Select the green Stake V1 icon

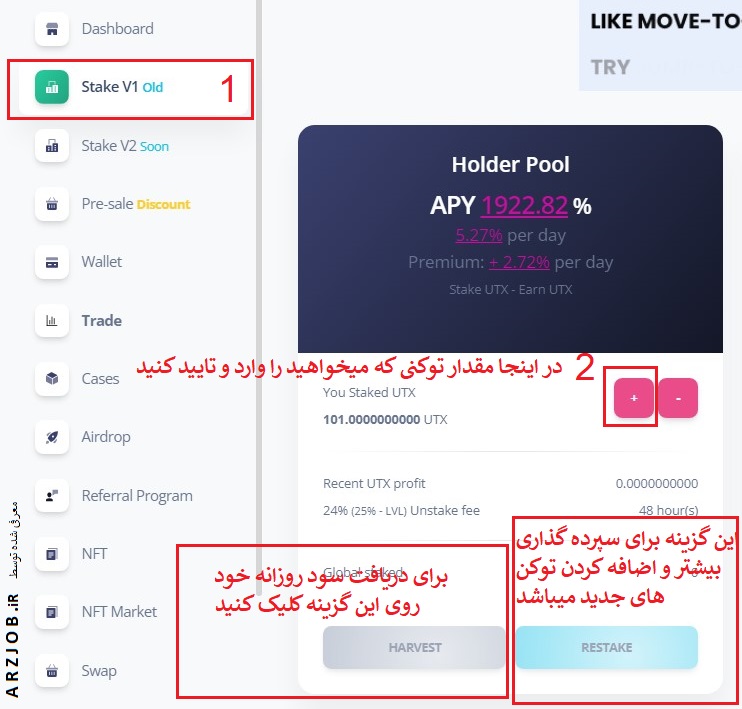click(52, 87)
